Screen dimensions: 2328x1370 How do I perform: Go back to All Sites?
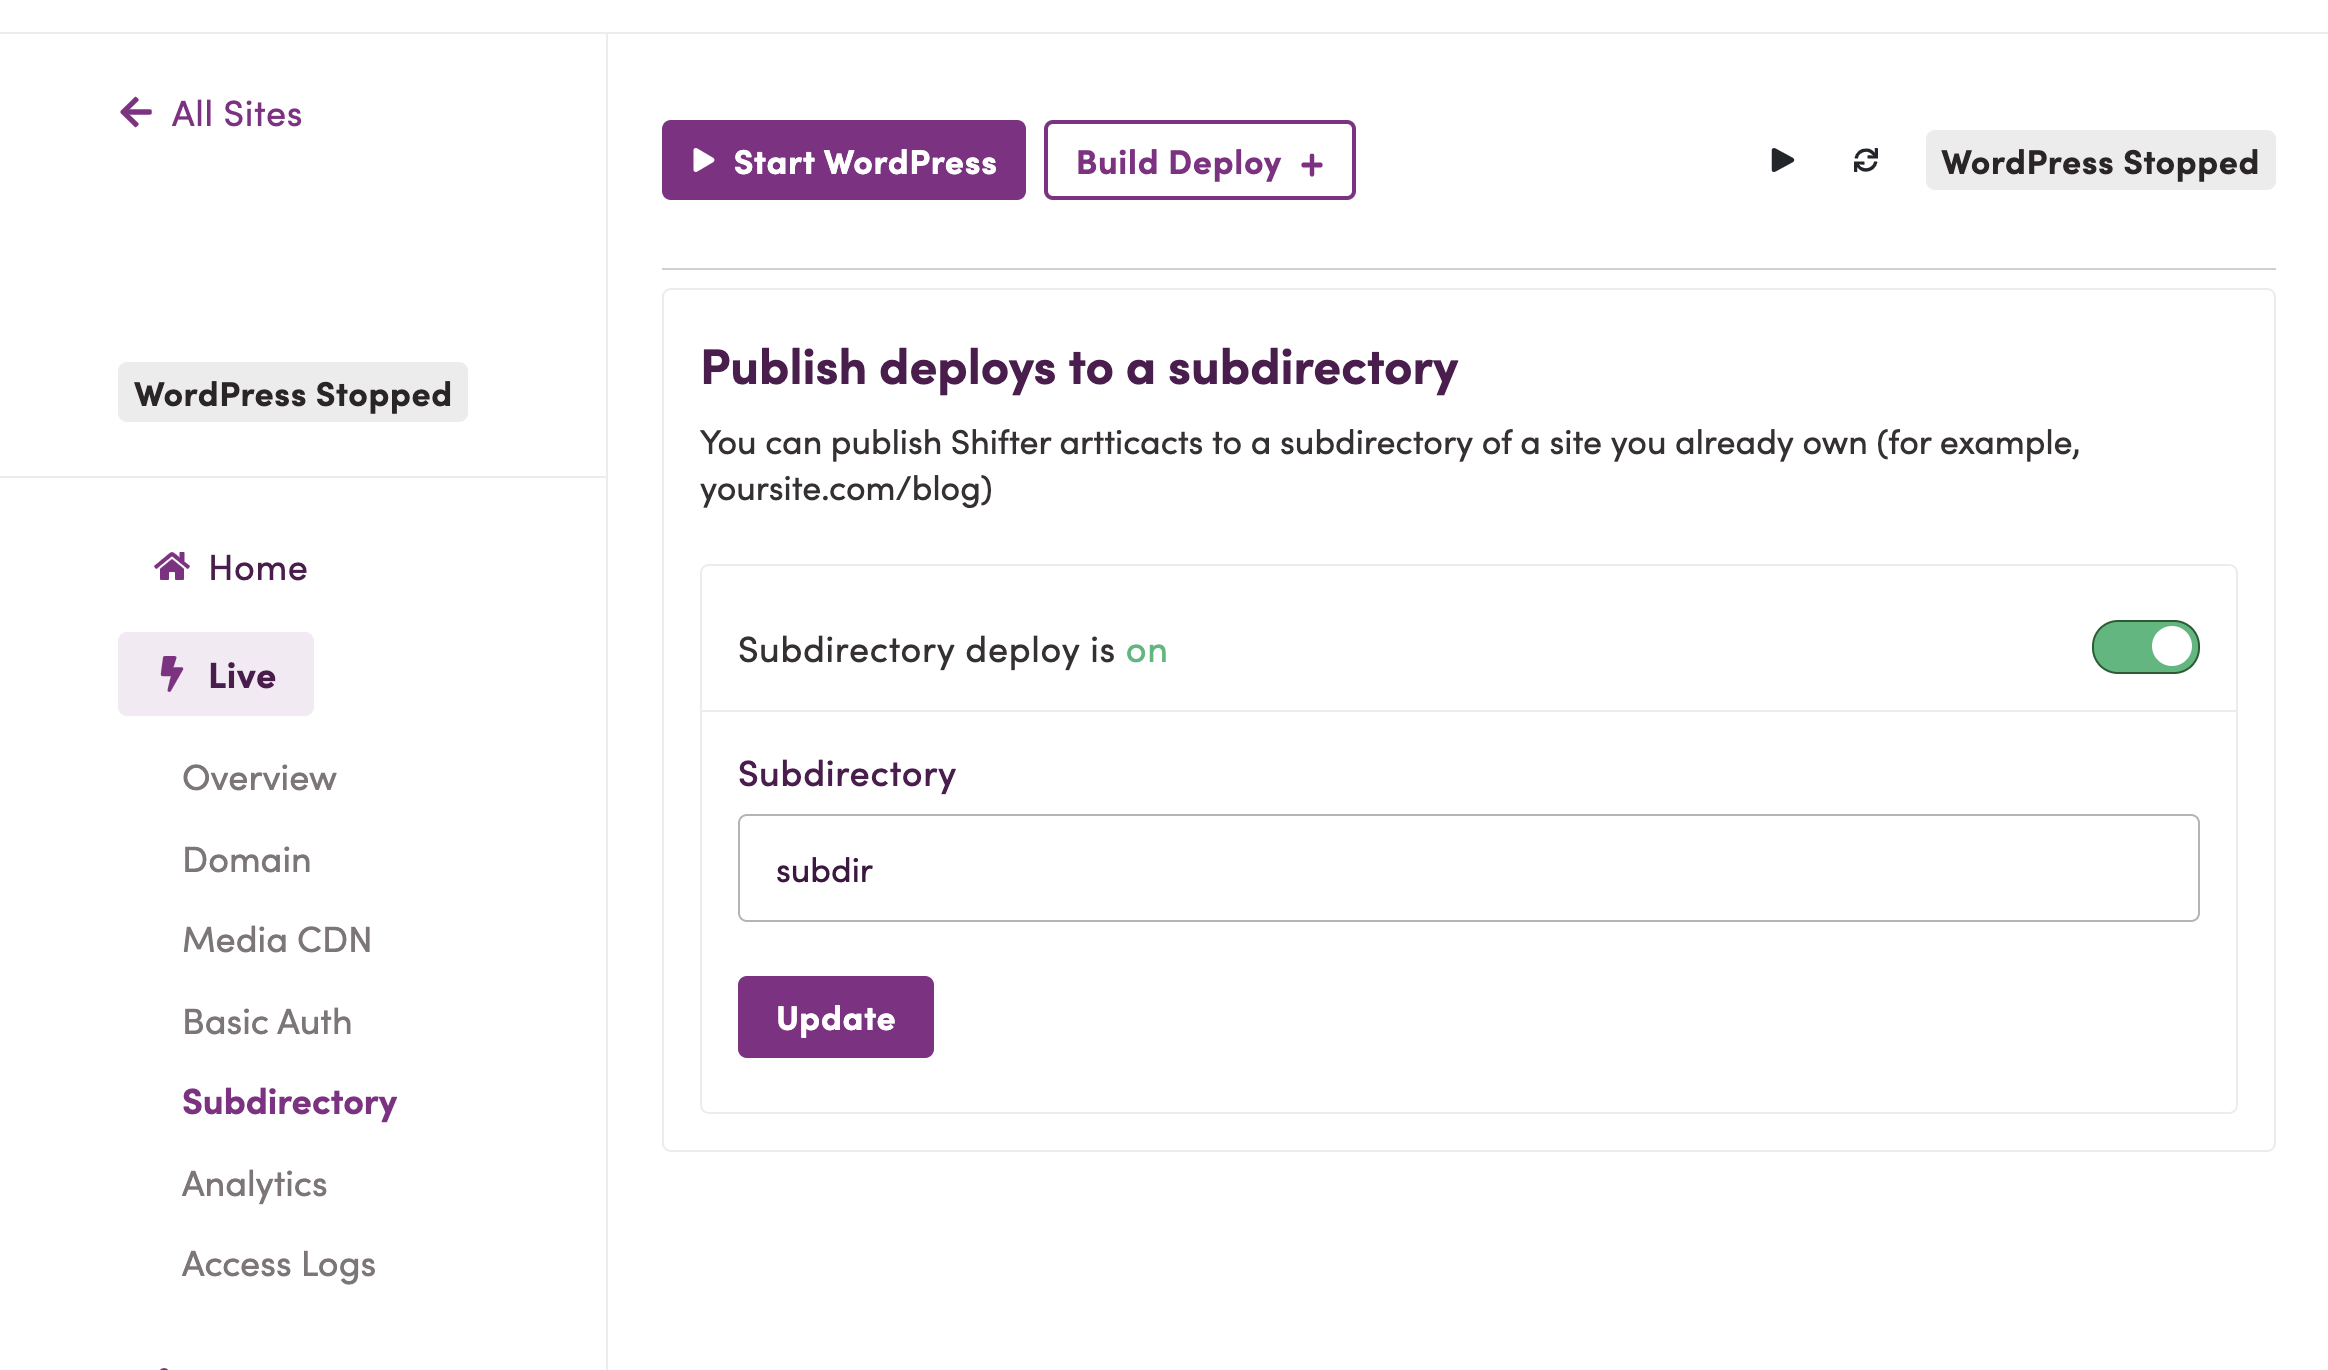pos(211,114)
